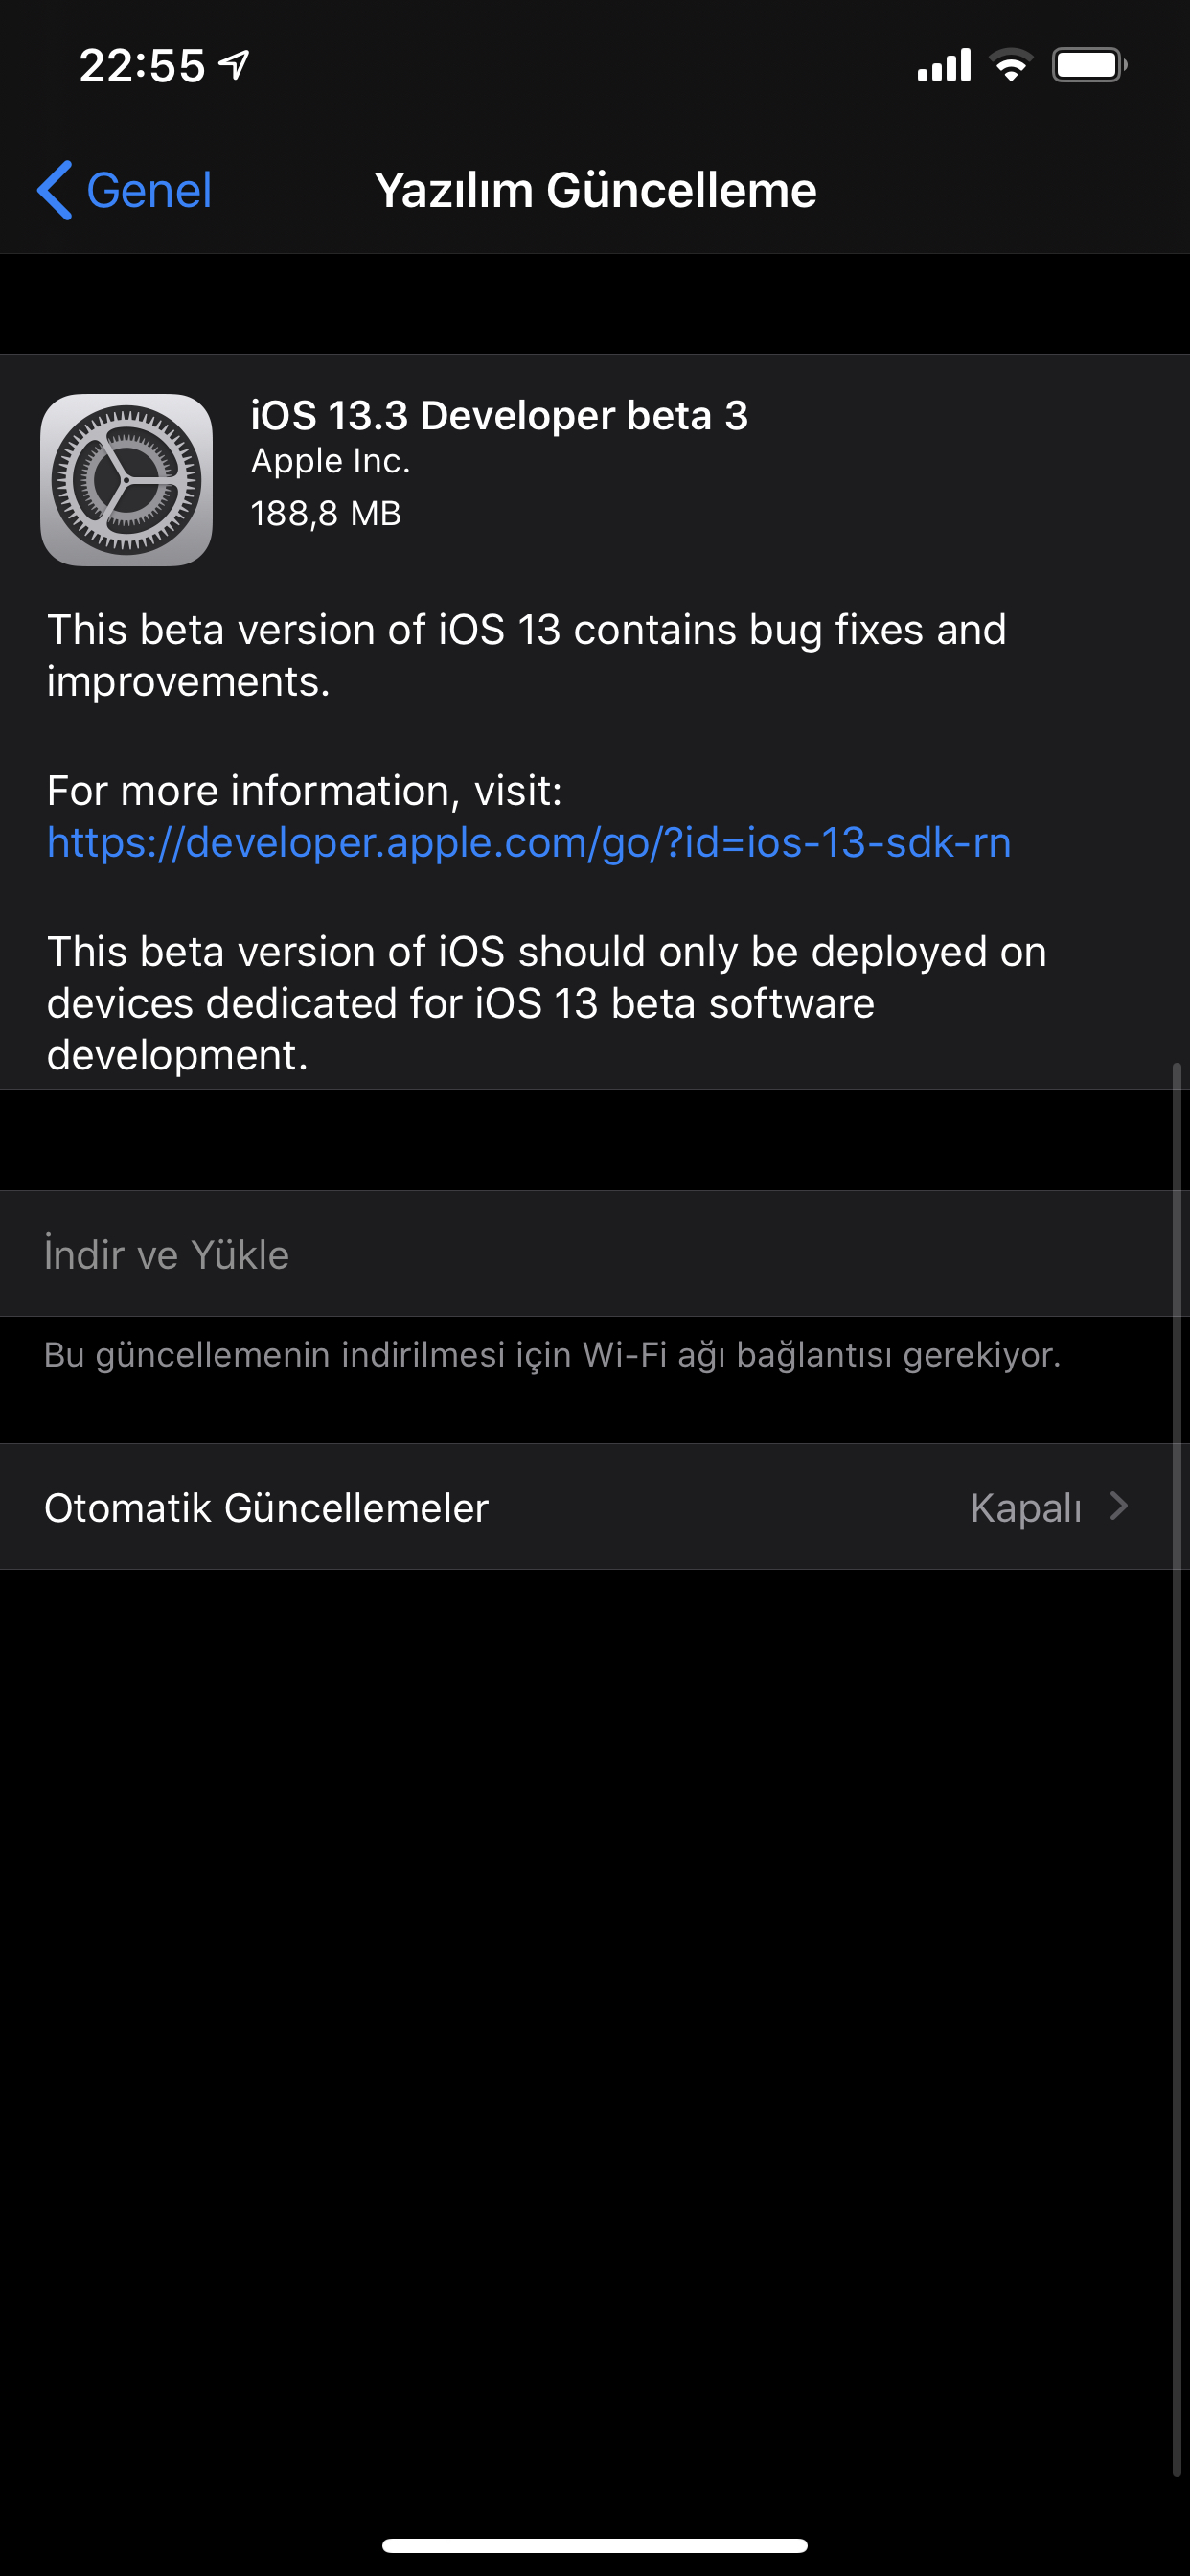
Task: Go back to Genel settings
Action: tap(124, 190)
